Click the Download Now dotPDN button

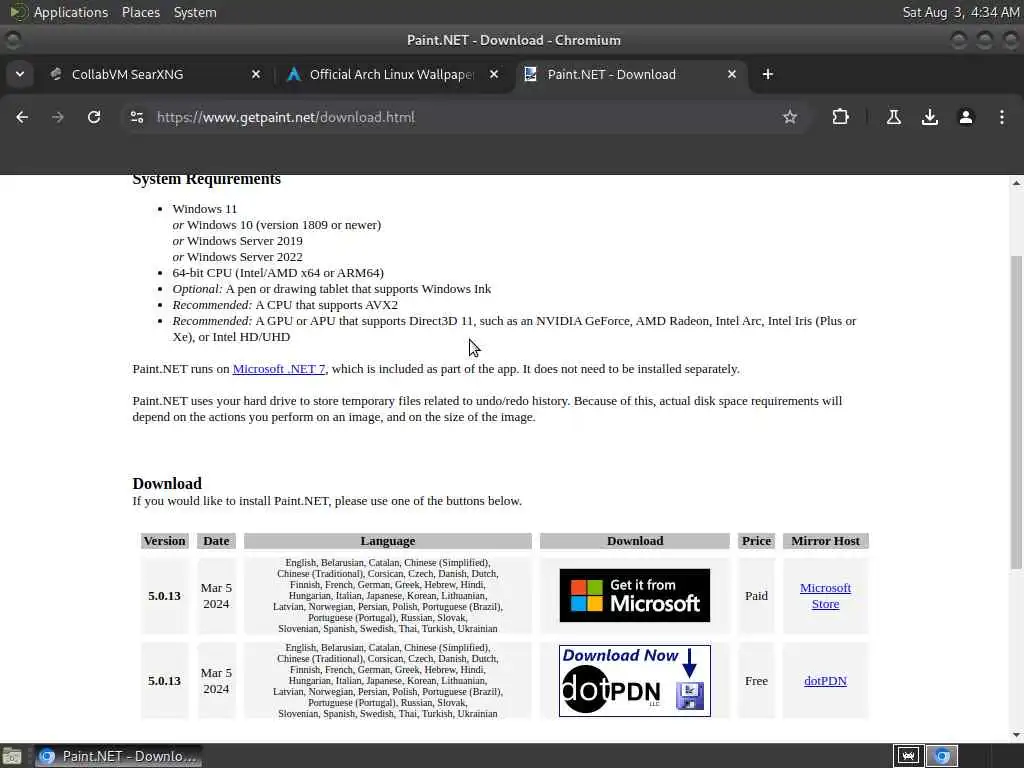point(635,681)
